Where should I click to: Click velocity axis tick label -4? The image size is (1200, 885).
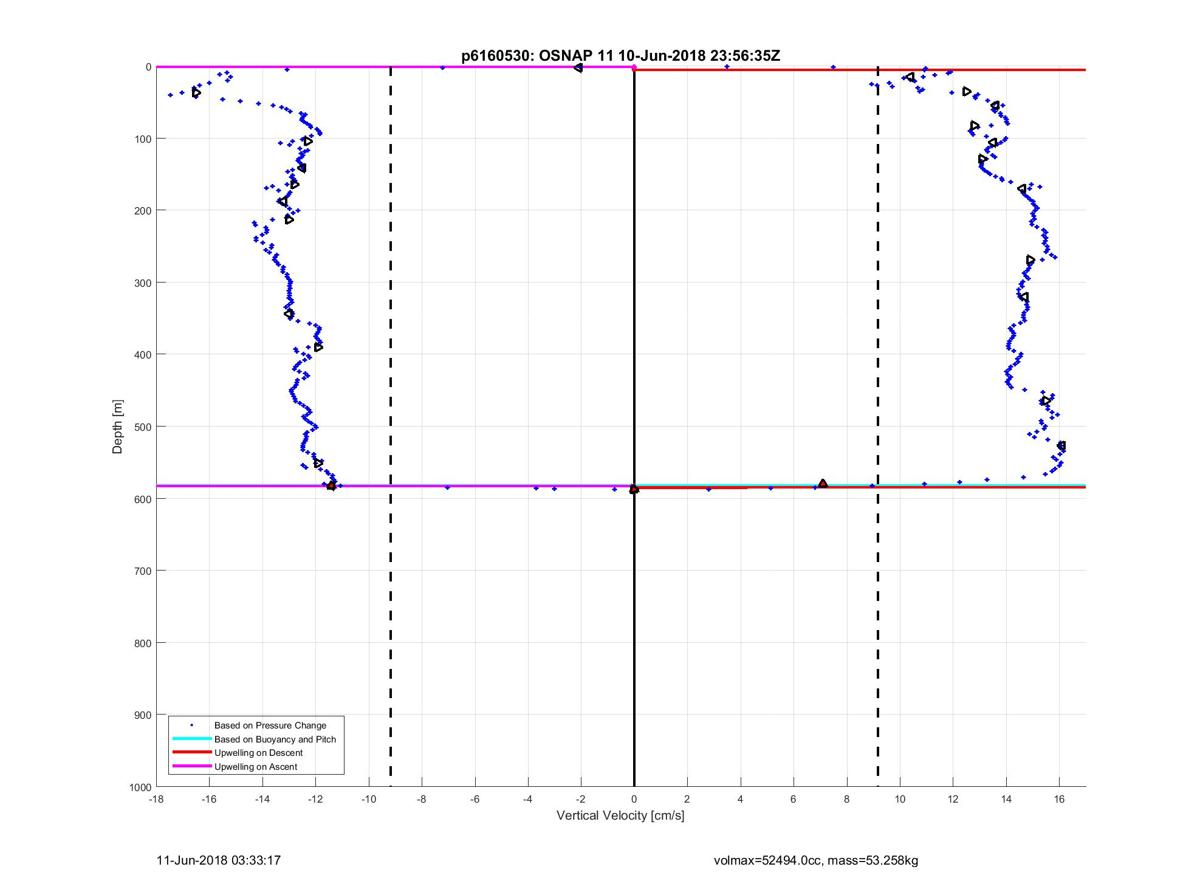pos(527,799)
